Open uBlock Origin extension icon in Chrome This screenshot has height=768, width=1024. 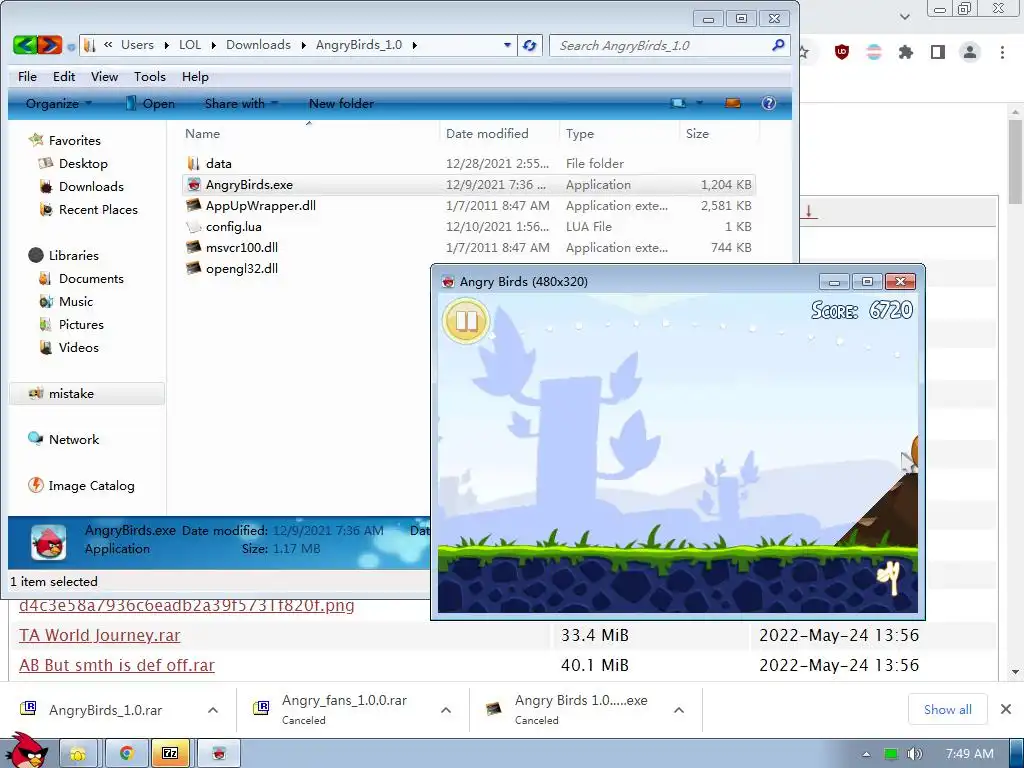pyautogui.click(x=842, y=52)
